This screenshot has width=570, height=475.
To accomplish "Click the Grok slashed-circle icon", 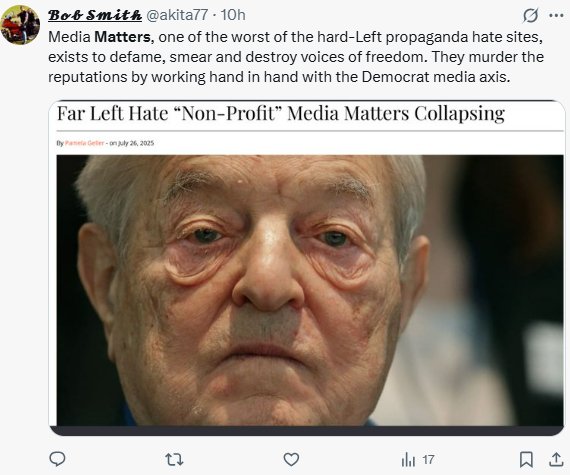I will (530, 16).
